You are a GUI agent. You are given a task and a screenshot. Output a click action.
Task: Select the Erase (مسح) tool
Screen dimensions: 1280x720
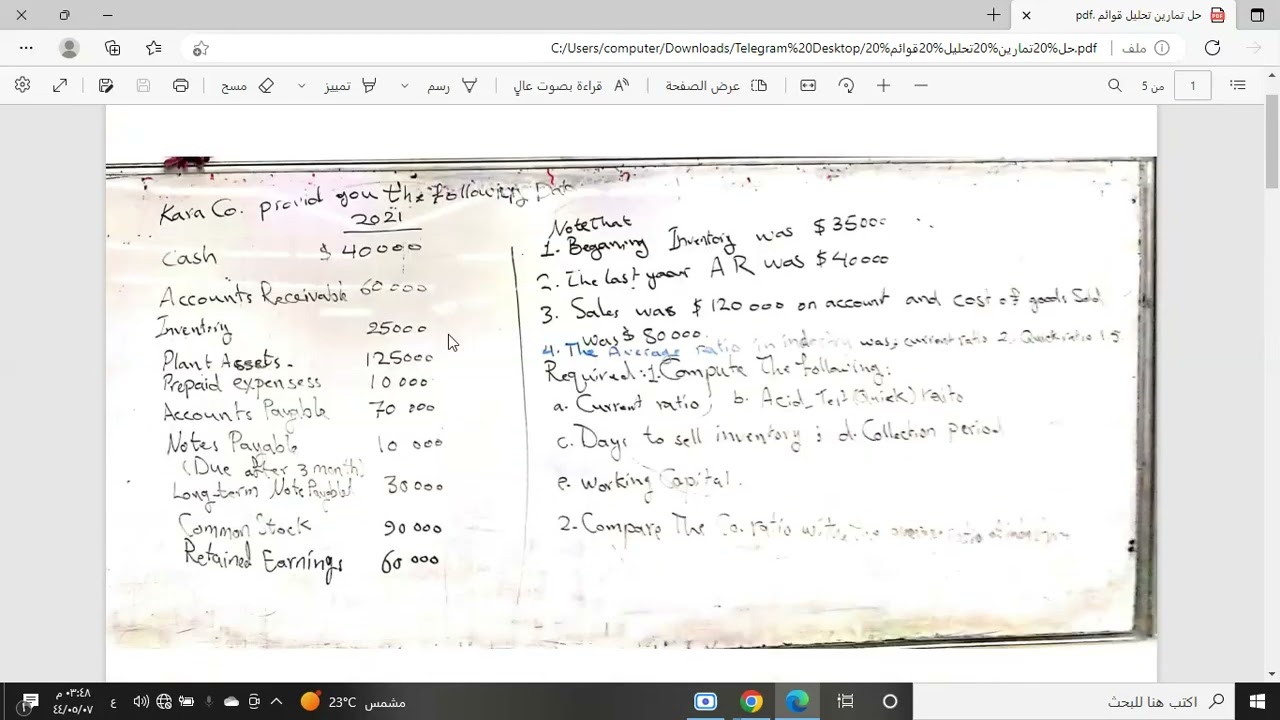click(248, 86)
